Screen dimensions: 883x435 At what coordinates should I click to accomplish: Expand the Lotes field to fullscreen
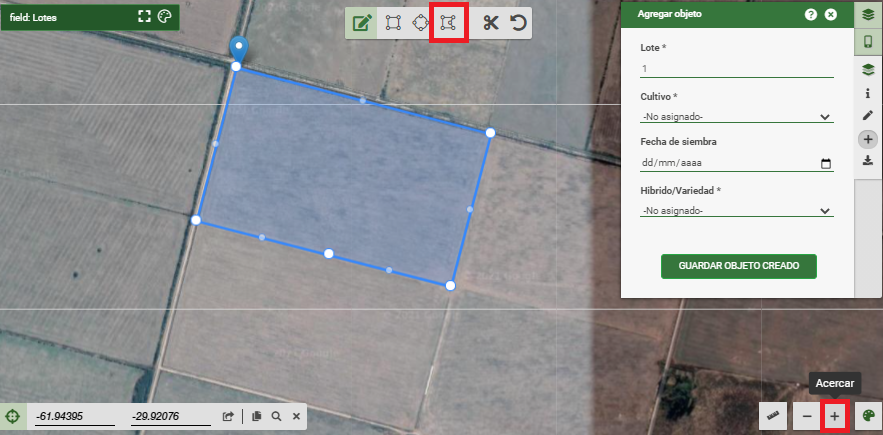(145, 17)
